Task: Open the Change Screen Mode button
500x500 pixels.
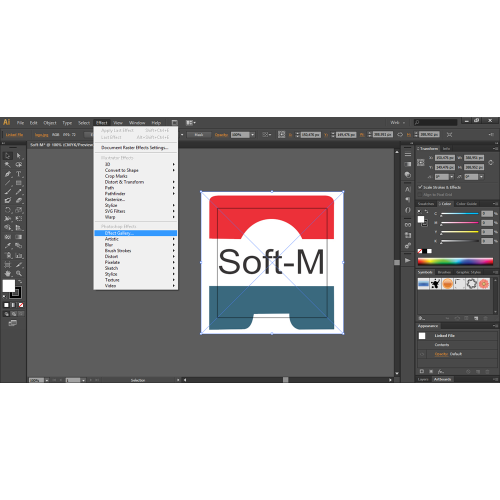Action: (13, 323)
